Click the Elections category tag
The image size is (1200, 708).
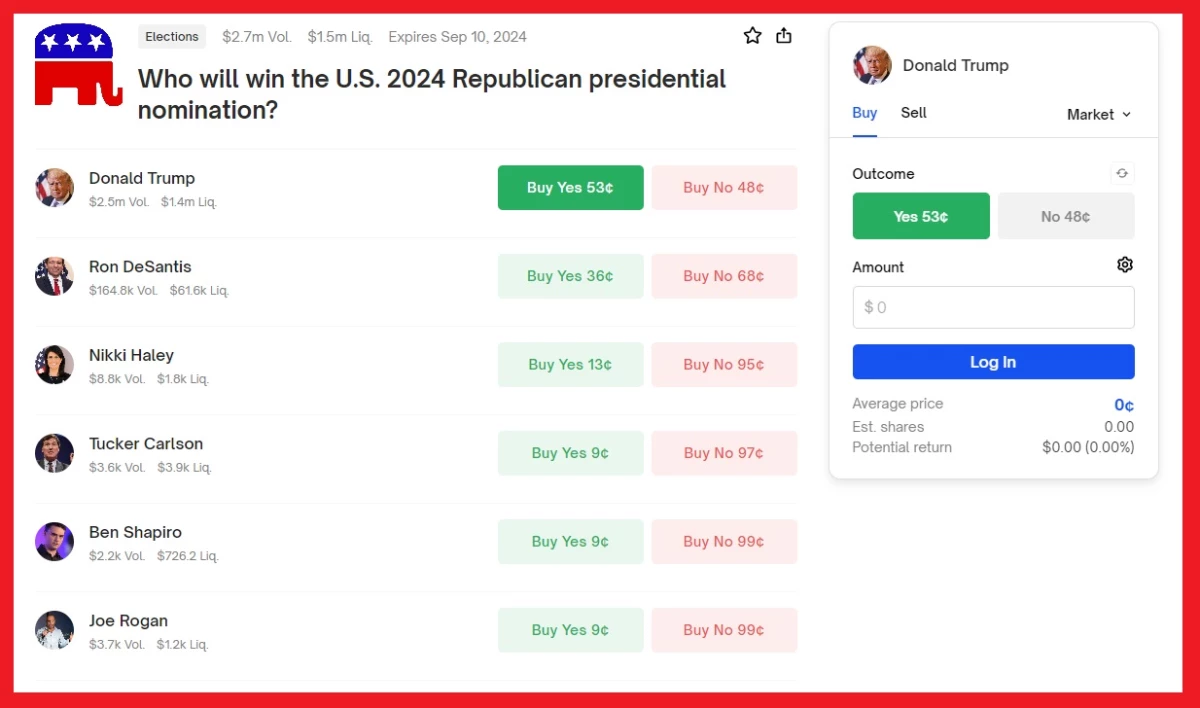(x=172, y=37)
